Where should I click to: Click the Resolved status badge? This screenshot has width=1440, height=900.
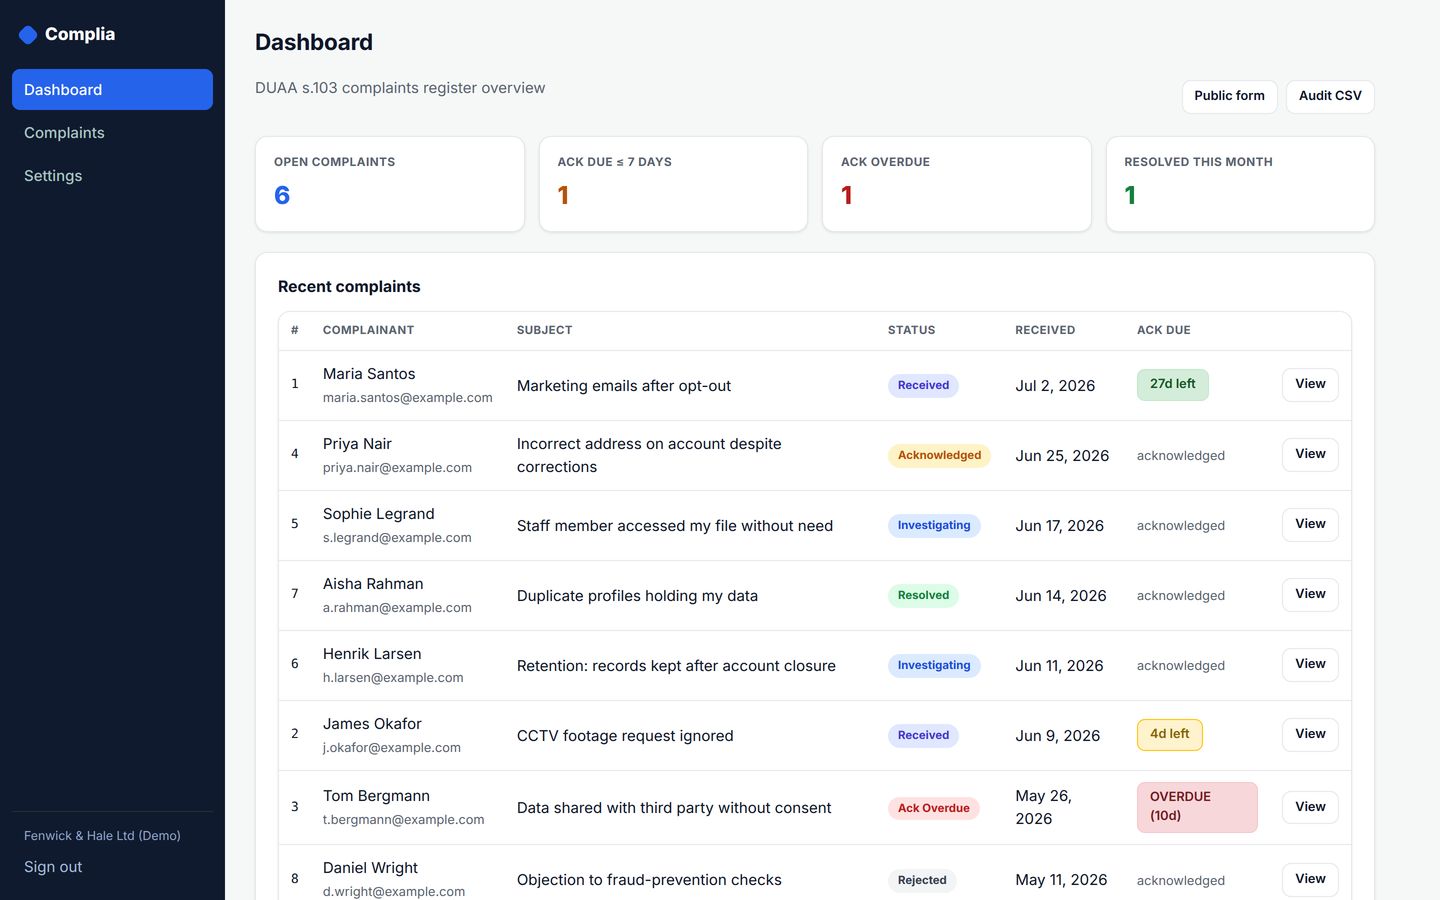923,596
